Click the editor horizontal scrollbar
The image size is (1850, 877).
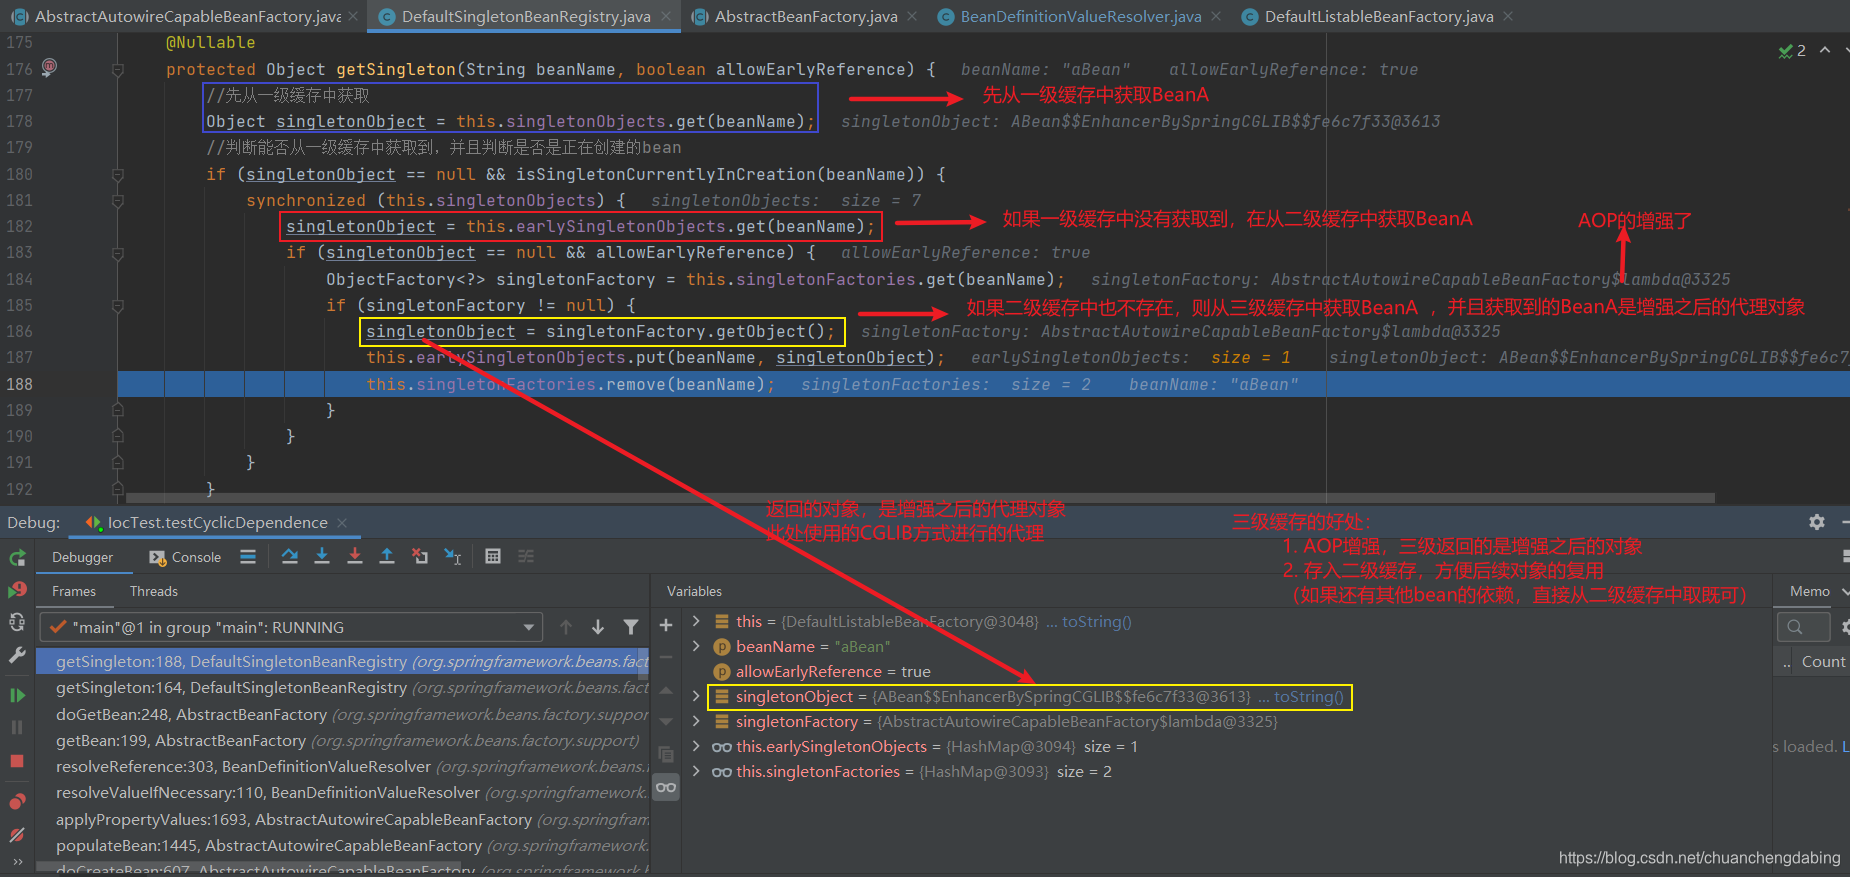[920, 497]
